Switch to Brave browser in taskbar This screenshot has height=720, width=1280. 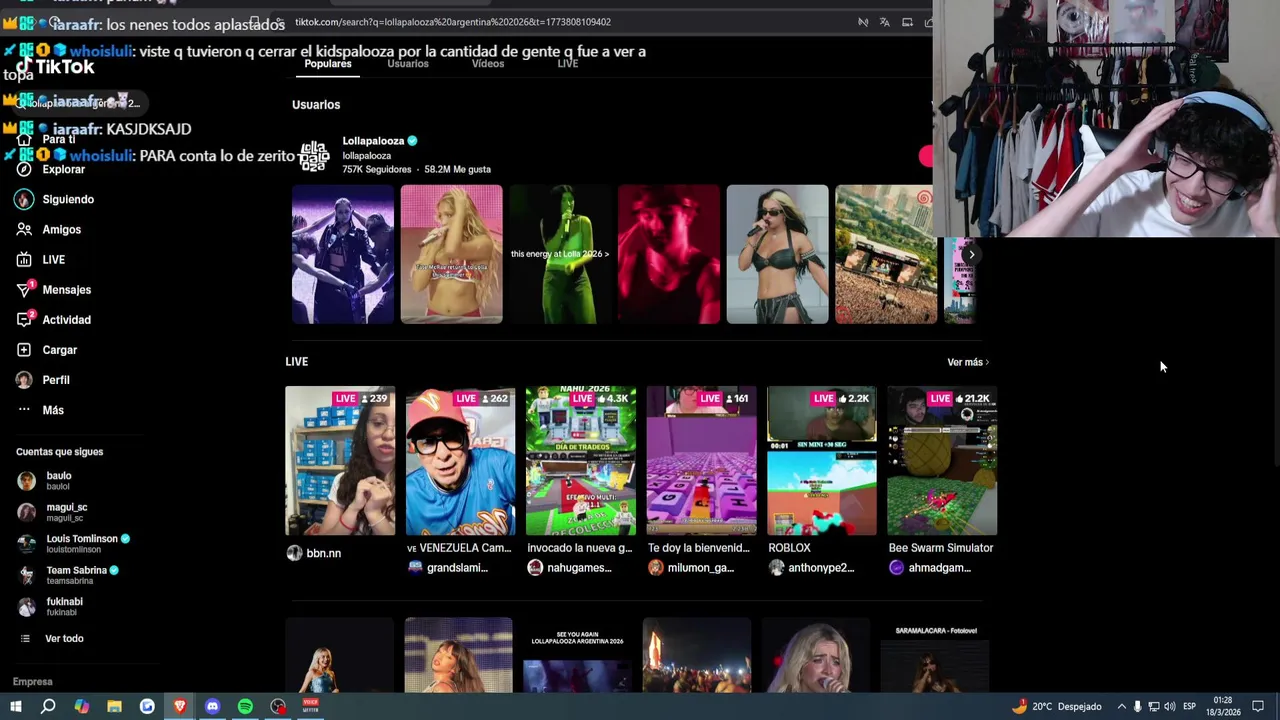pos(180,706)
